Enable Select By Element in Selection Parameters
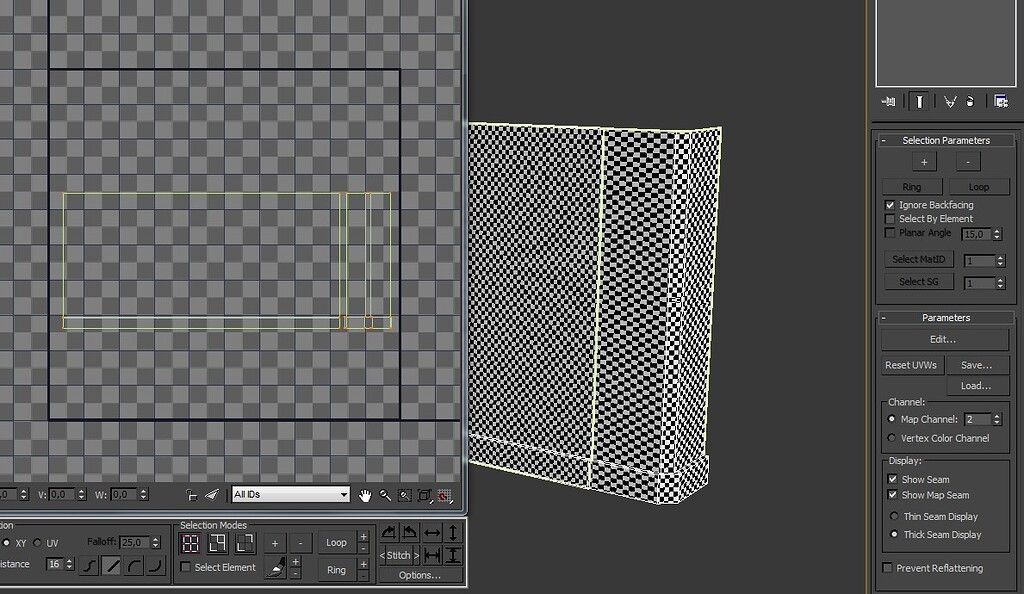Viewport: 1024px width, 594px height. click(x=890, y=218)
